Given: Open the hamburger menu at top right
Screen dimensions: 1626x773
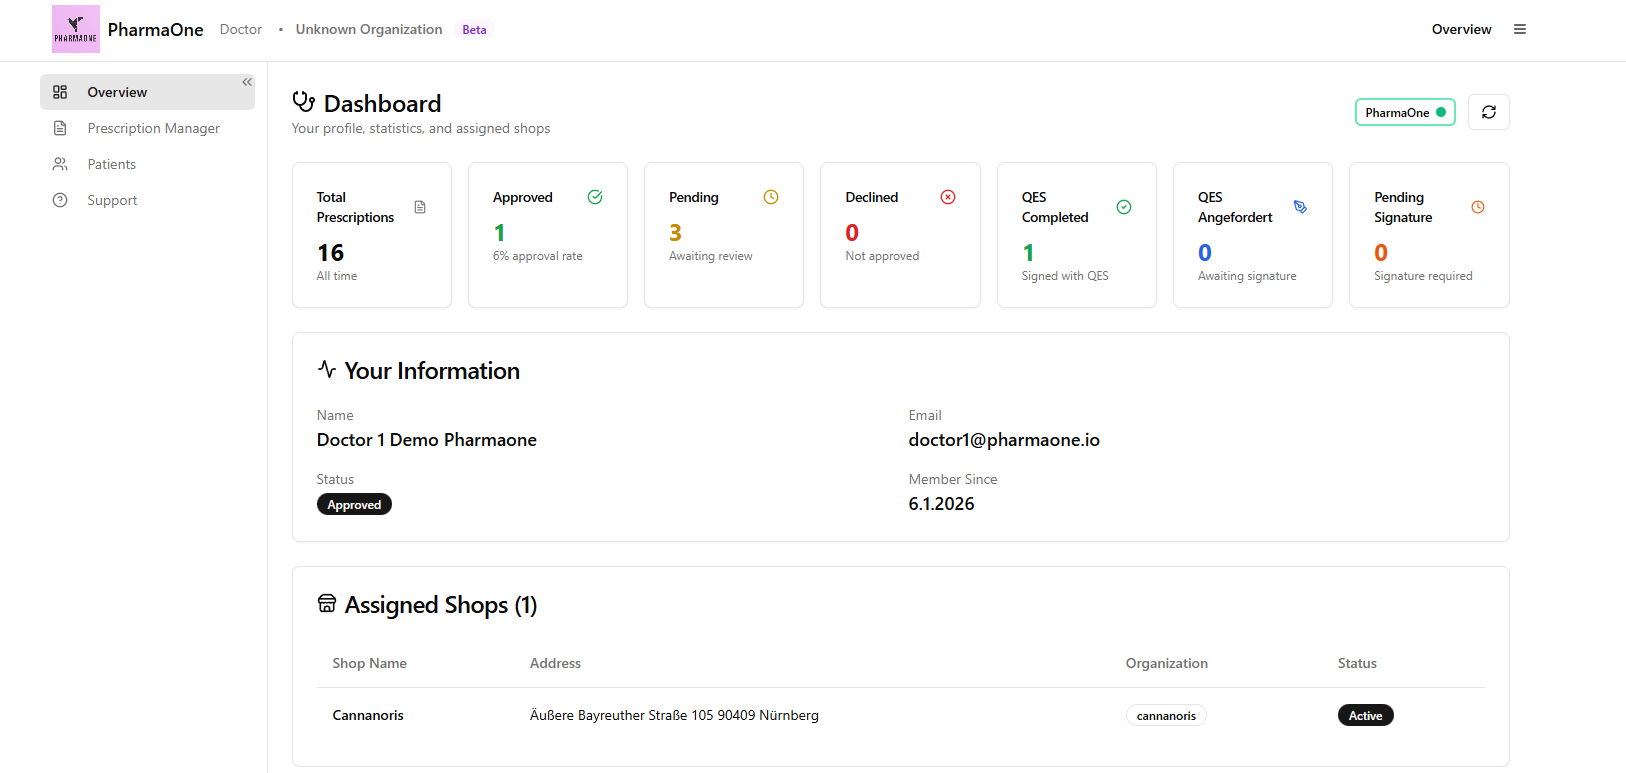Looking at the screenshot, I should (1519, 29).
